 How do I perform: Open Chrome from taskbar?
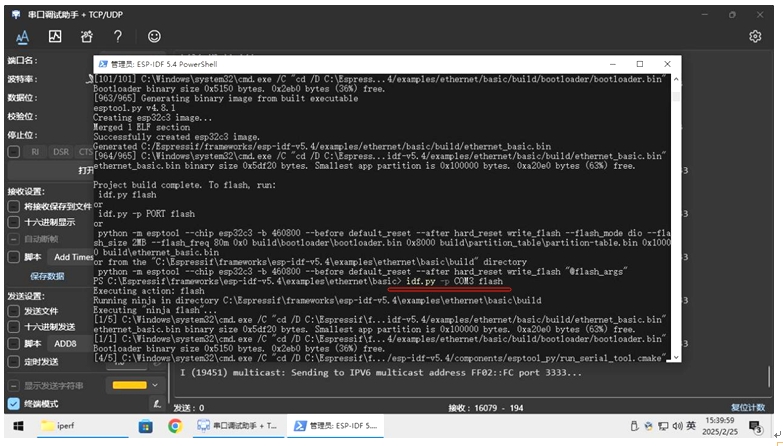175,426
